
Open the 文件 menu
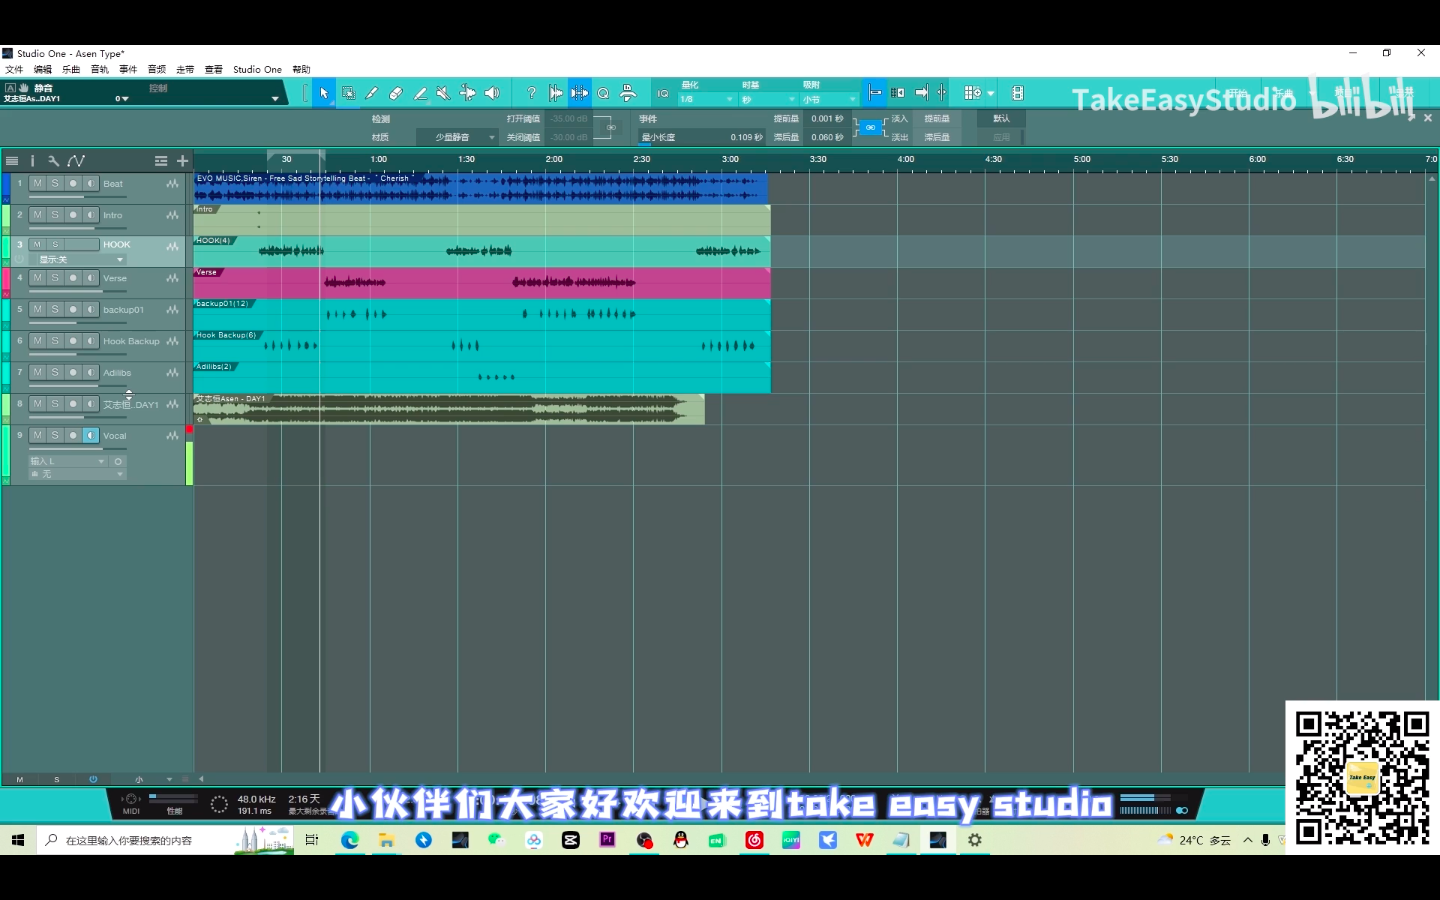(14, 70)
